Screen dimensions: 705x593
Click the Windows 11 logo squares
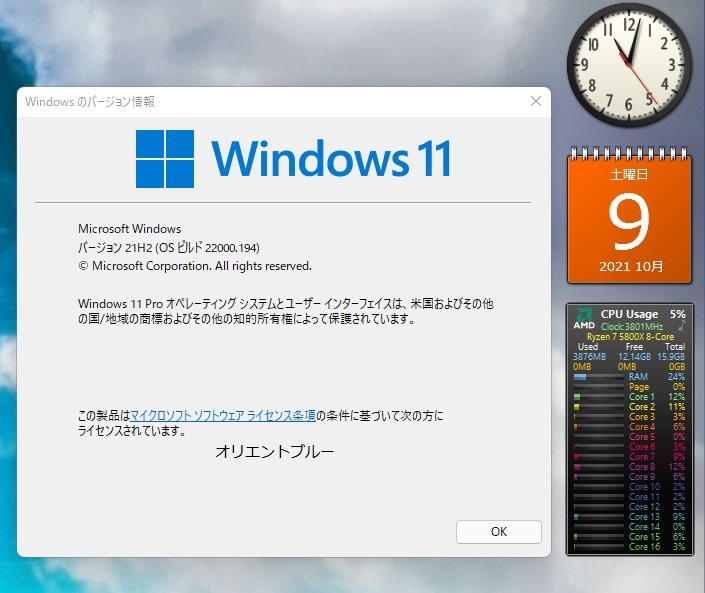tap(165, 159)
